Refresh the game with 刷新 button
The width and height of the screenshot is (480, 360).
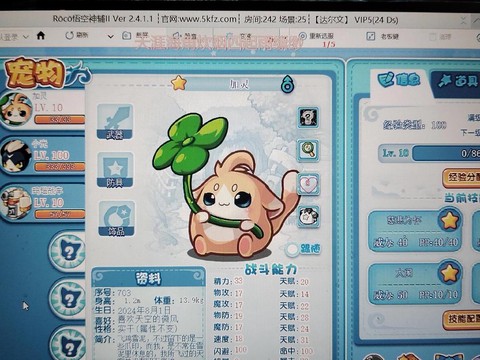pyautogui.click(x=77, y=35)
